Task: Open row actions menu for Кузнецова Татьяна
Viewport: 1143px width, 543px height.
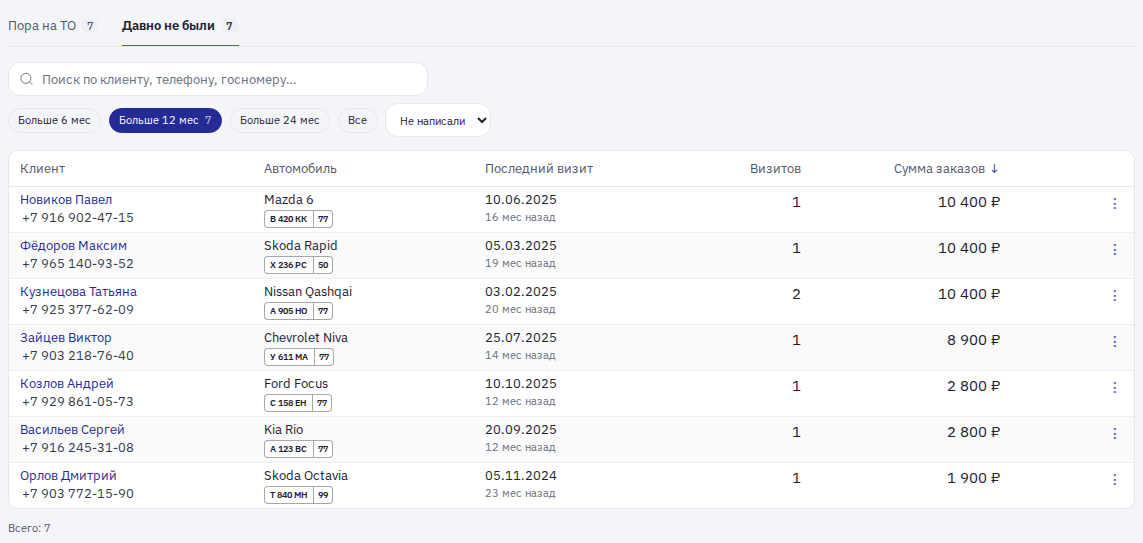Action: coord(1114,296)
